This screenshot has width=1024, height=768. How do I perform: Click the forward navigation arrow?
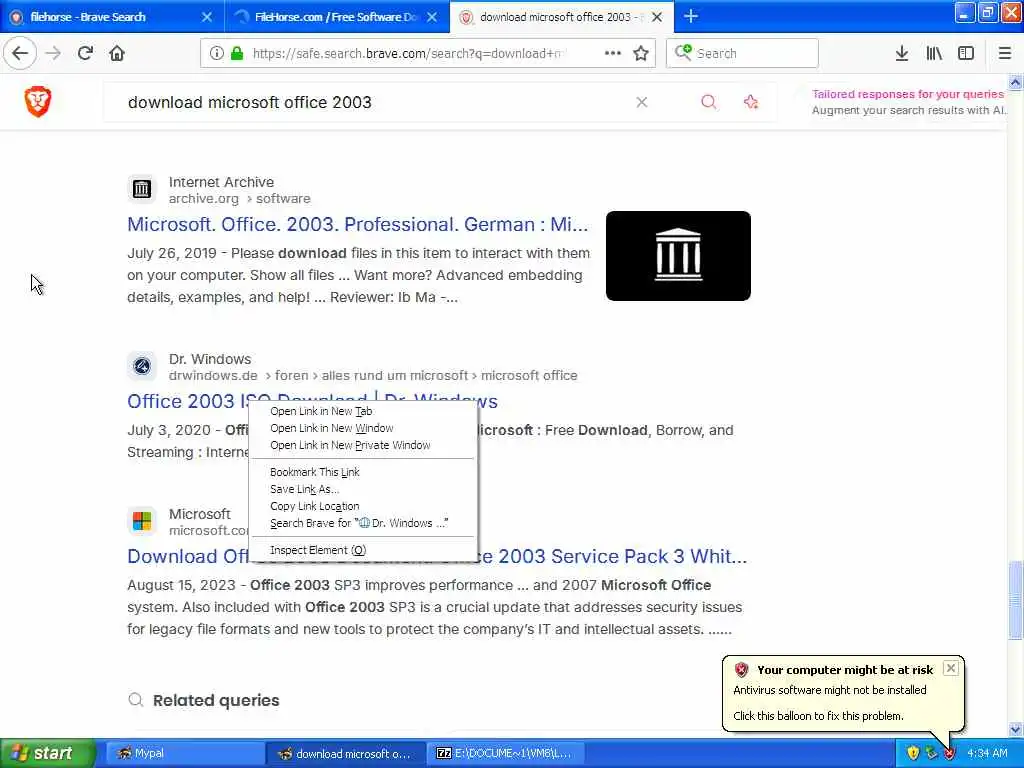coord(53,54)
